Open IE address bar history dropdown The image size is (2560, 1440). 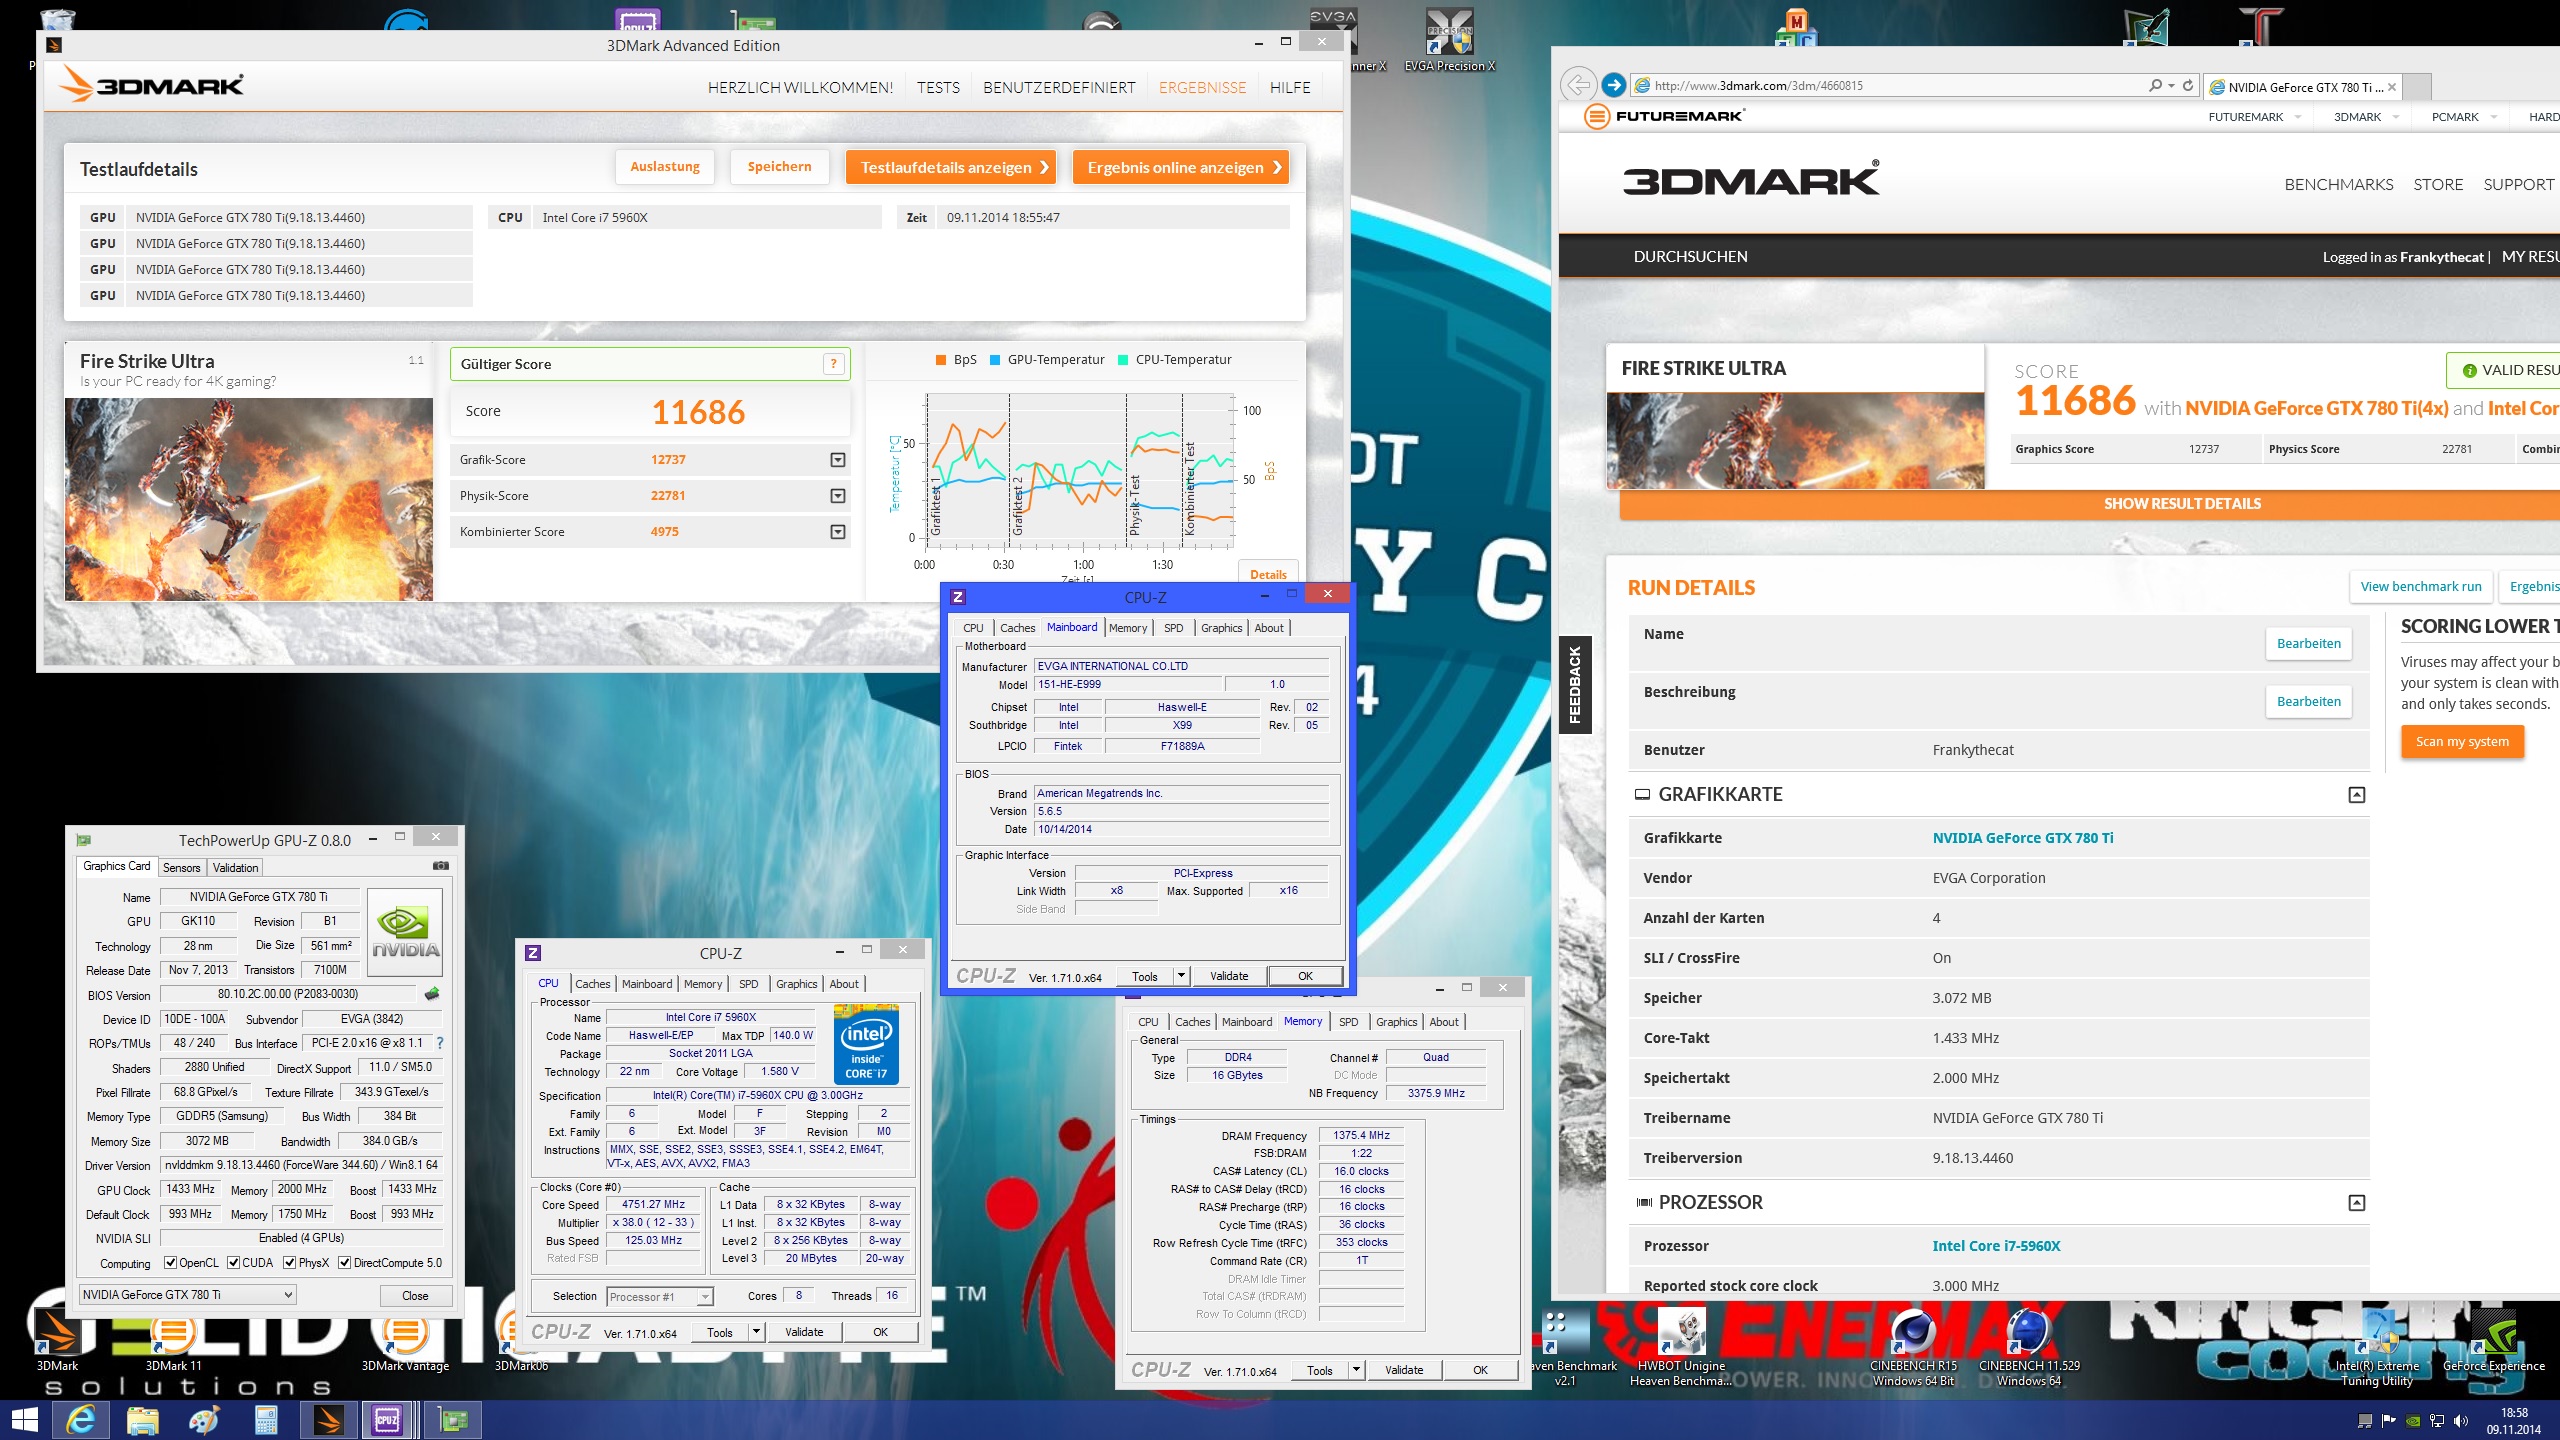coord(2171,86)
